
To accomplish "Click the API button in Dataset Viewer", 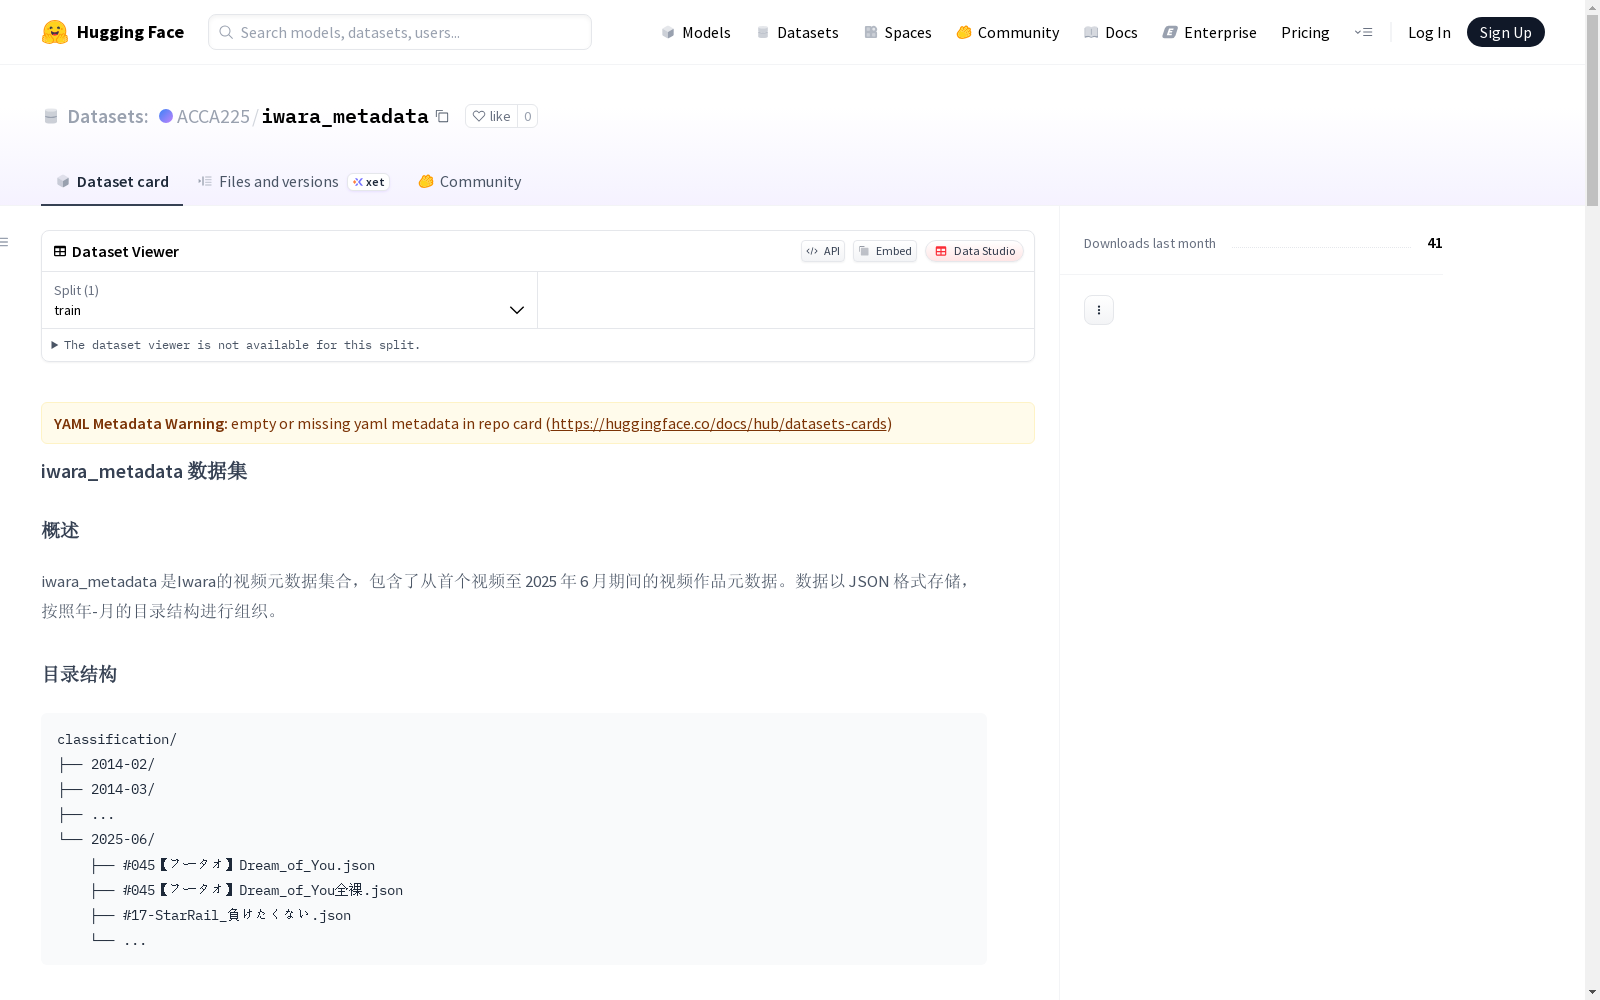I will [823, 251].
